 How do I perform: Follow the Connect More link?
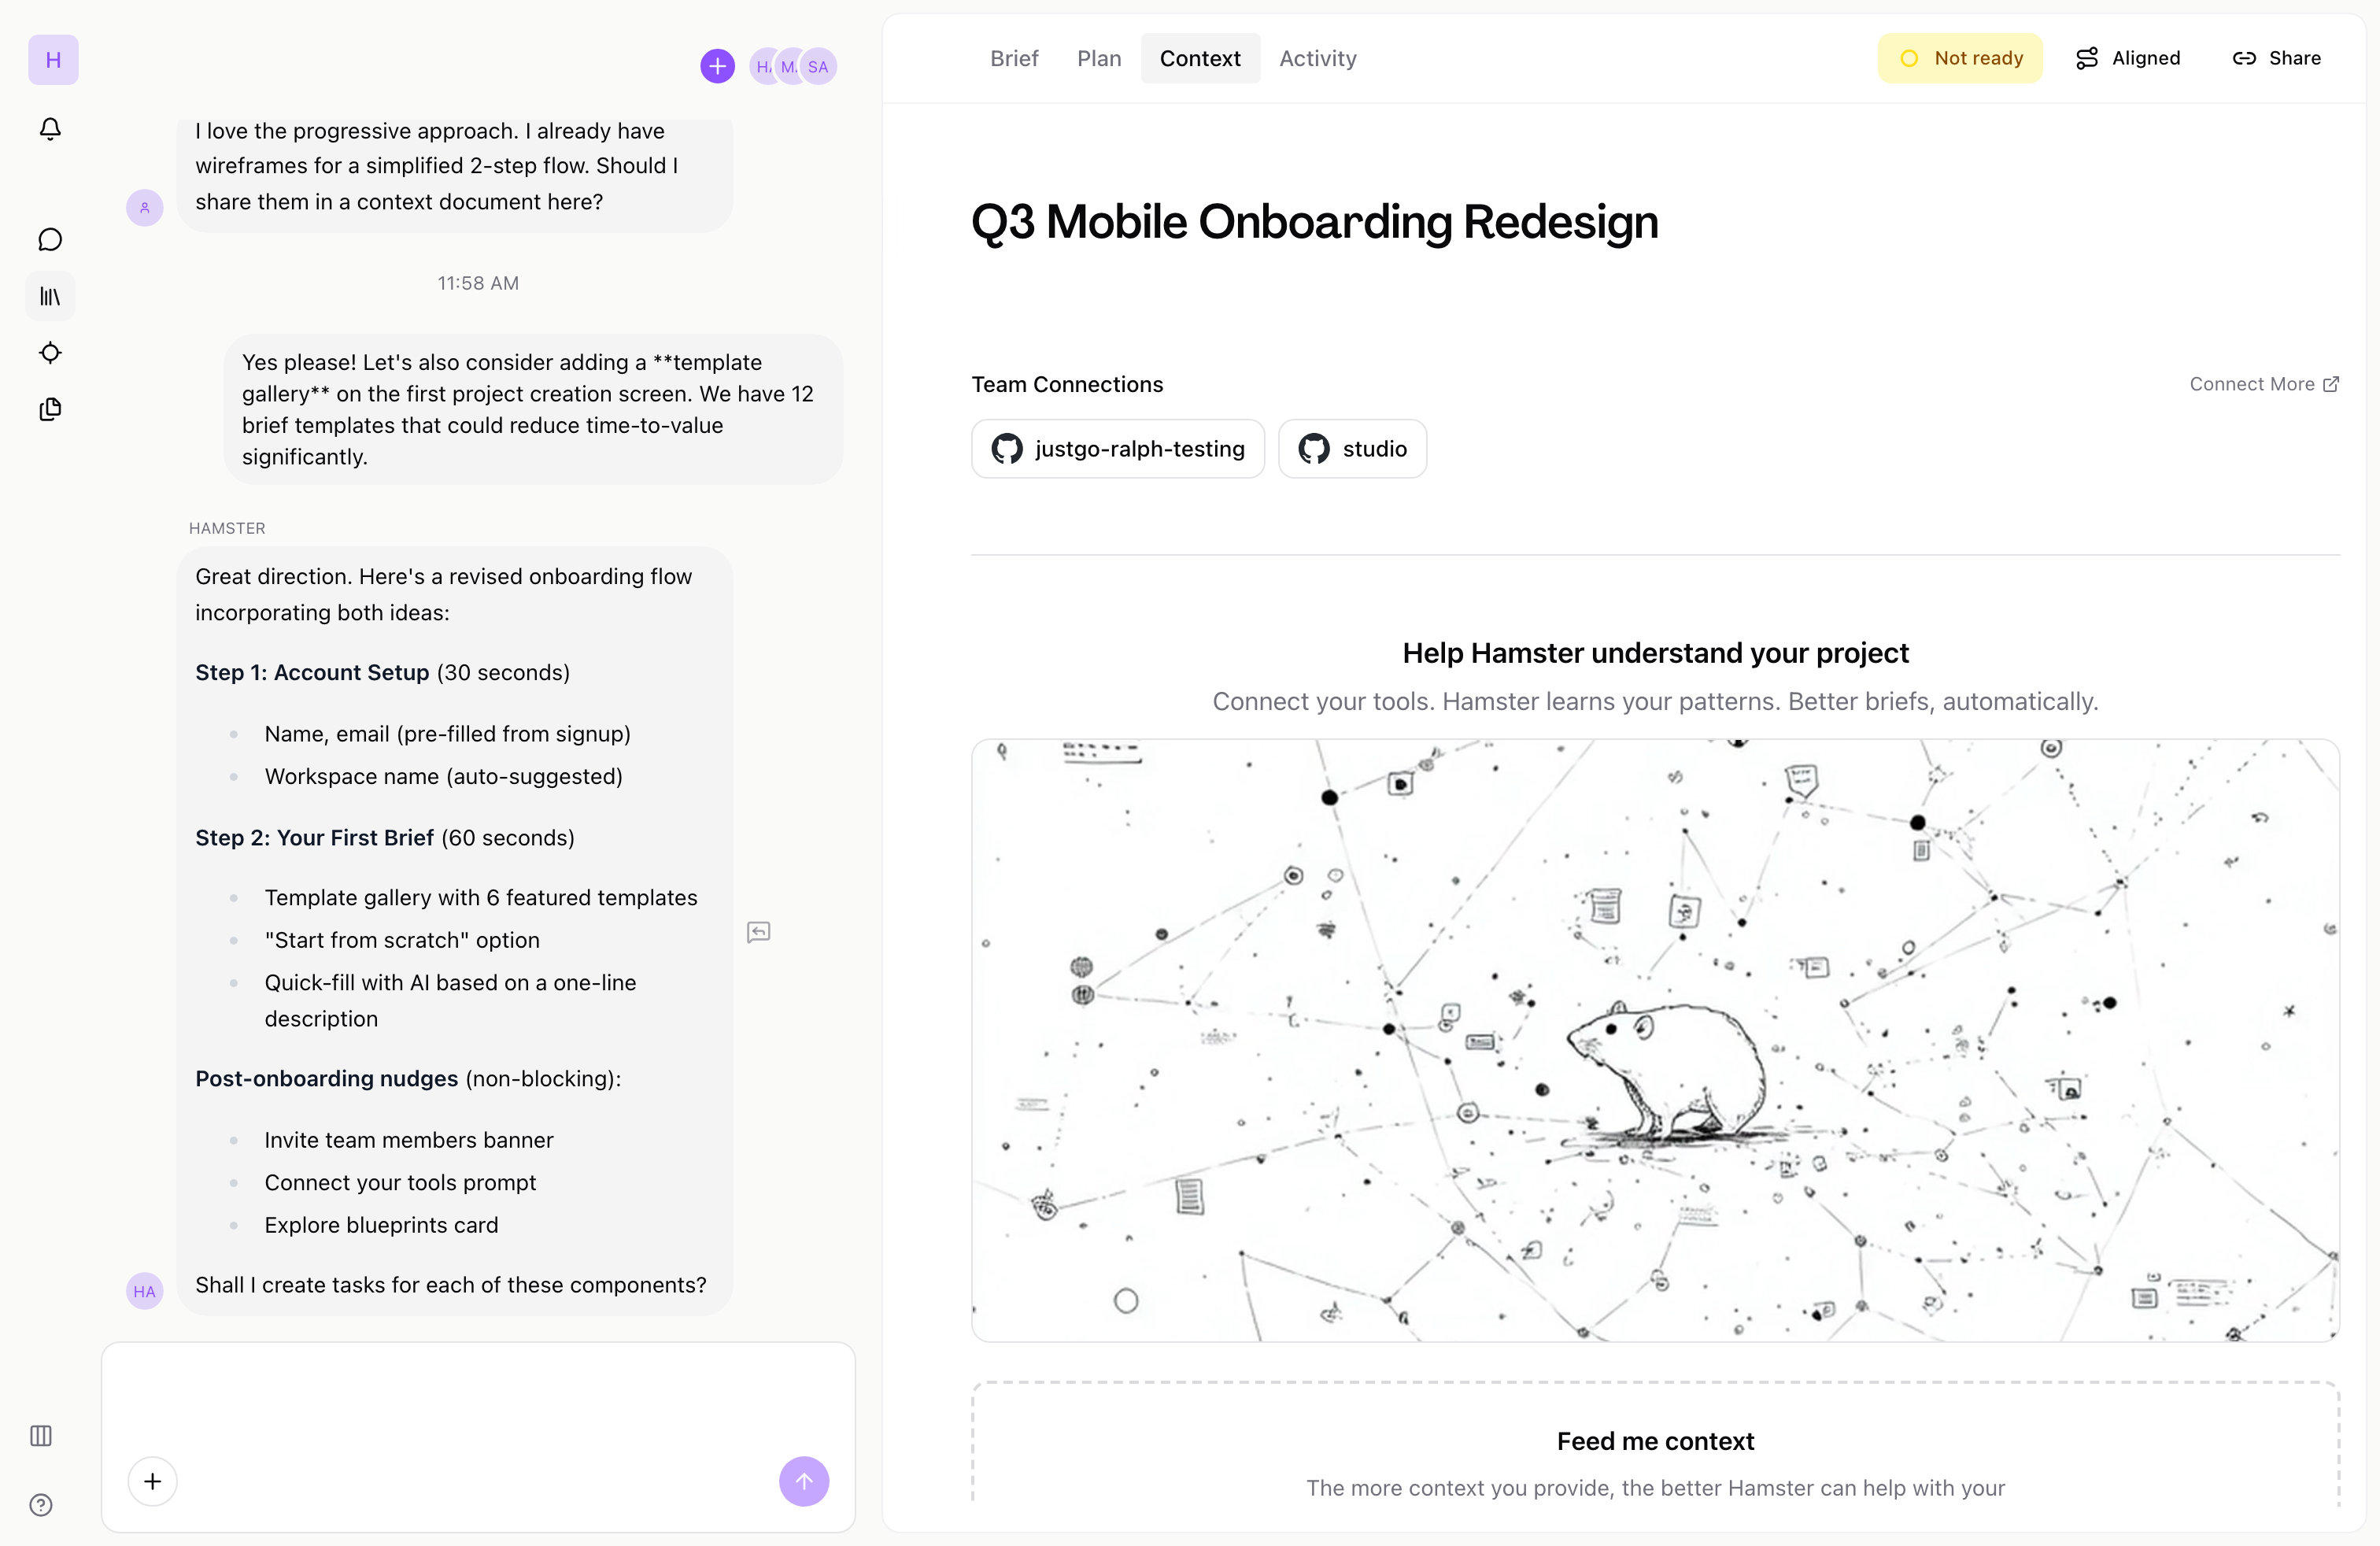[x=2263, y=384]
